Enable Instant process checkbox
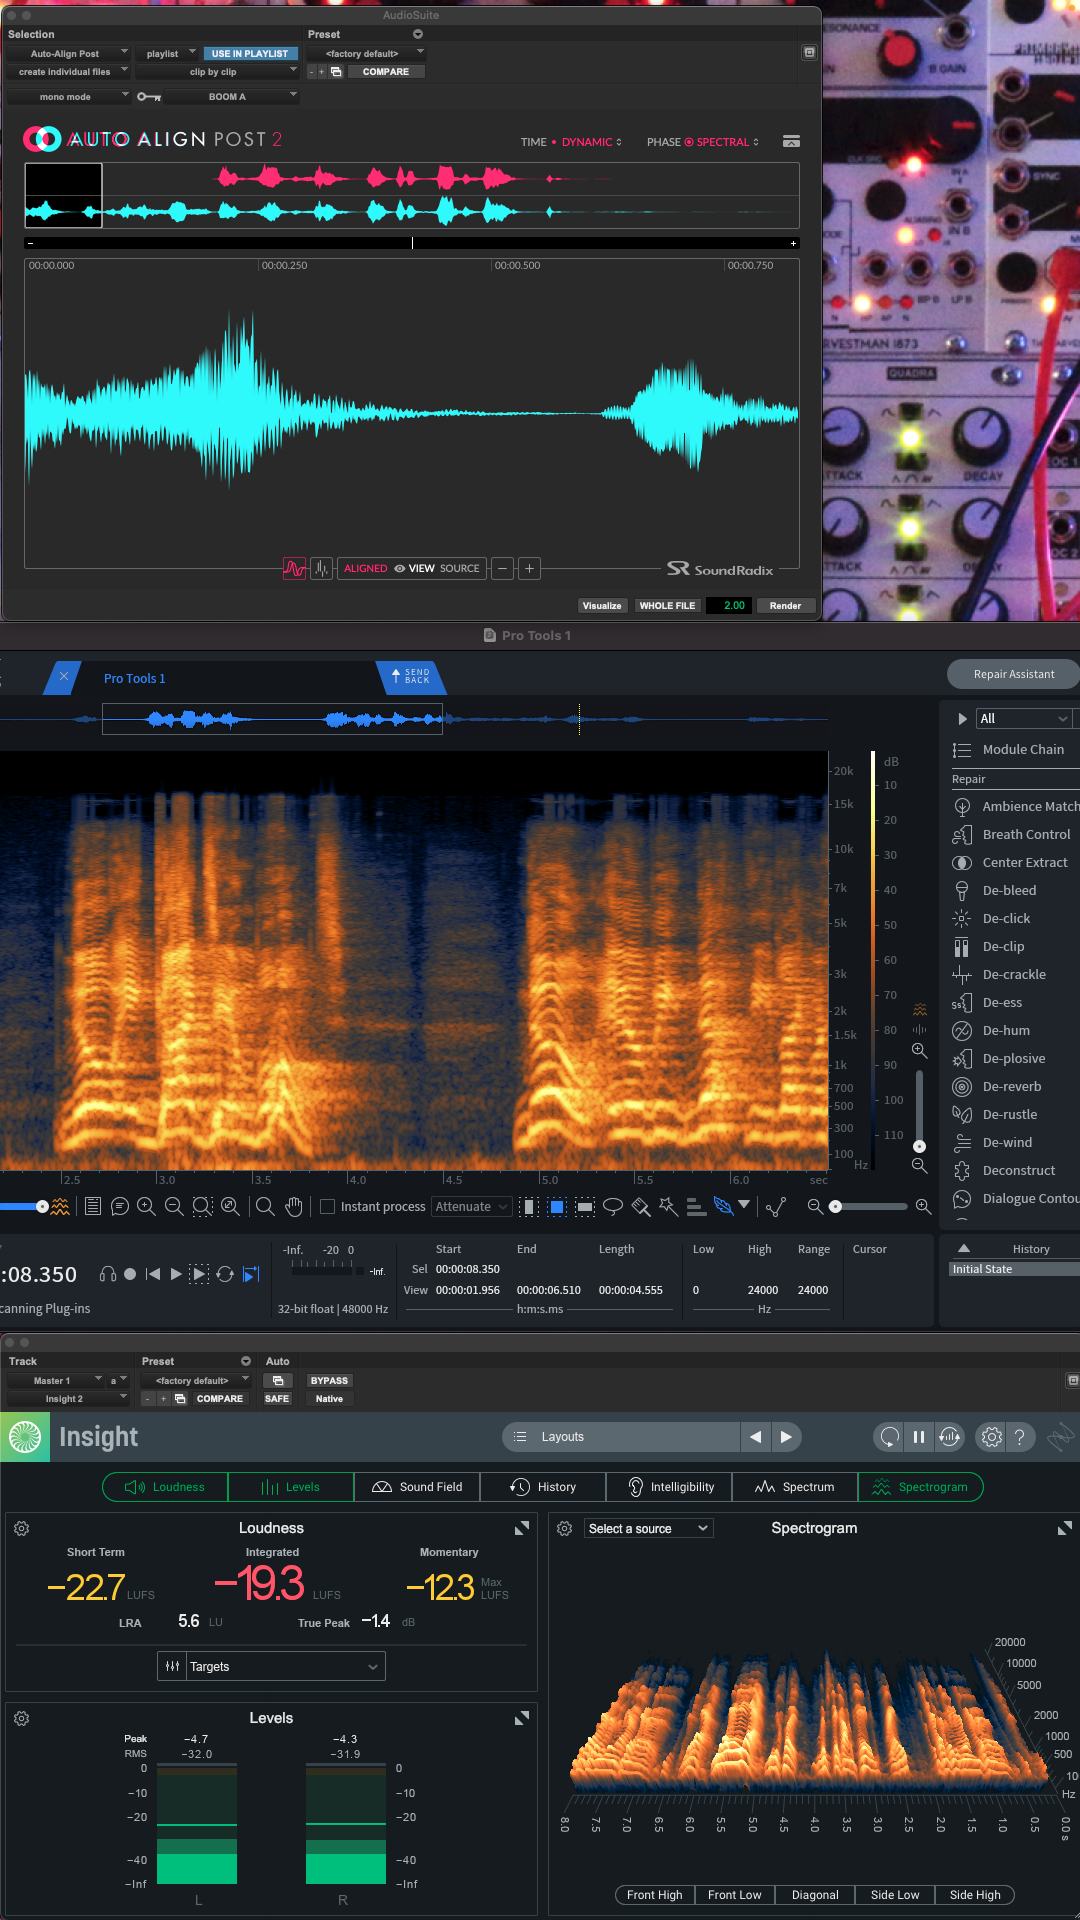Screen dimensions: 1080x1920 tap(327, 1207)
